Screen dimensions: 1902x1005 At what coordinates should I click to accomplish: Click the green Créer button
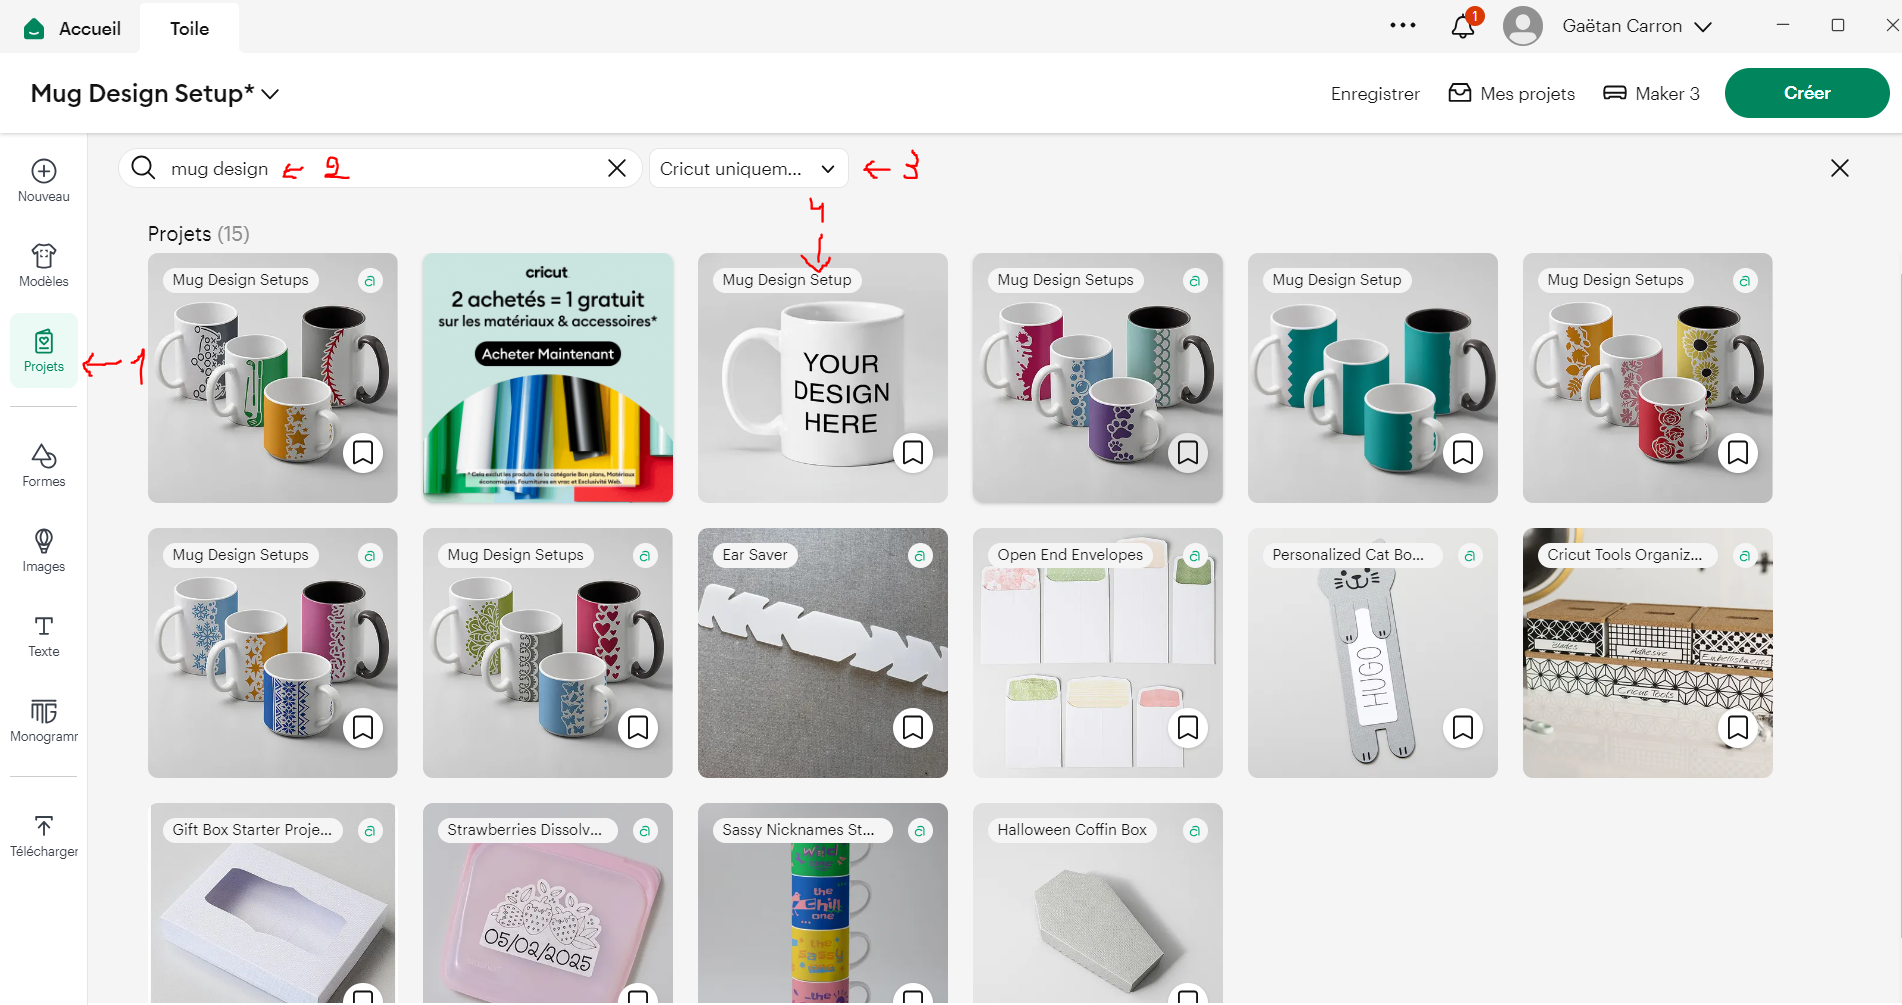tap(1807, 93)
